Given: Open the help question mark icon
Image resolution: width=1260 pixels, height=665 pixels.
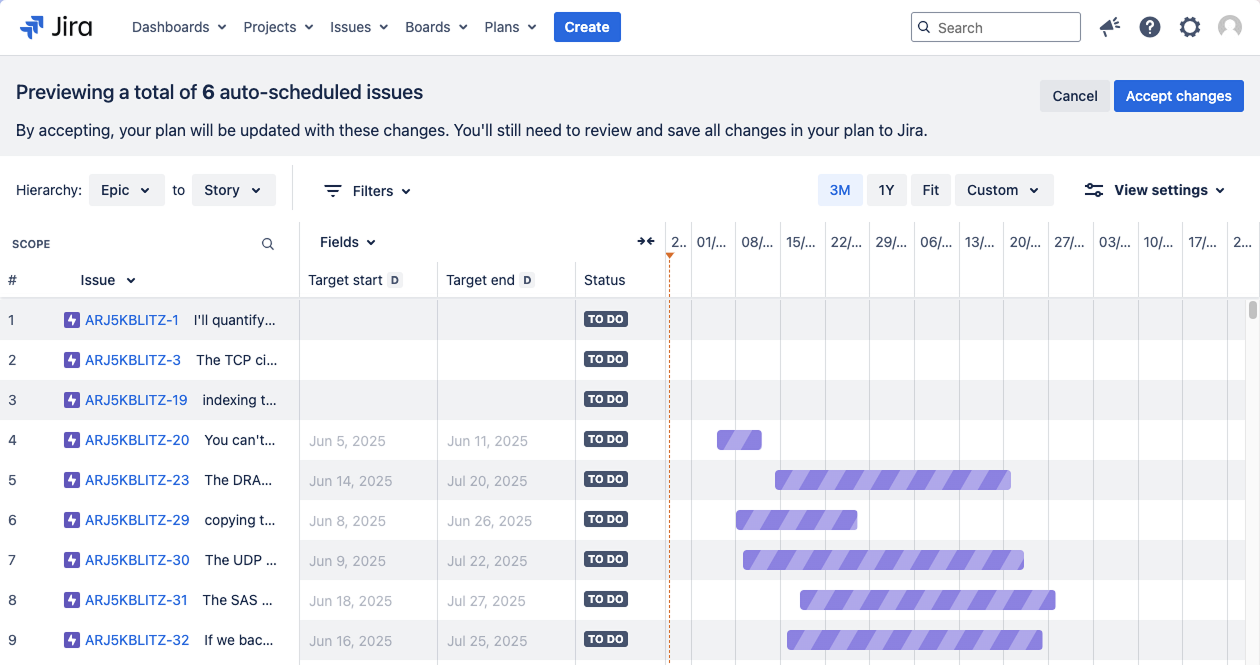Looking at the screenshot, I should 1150,27.
